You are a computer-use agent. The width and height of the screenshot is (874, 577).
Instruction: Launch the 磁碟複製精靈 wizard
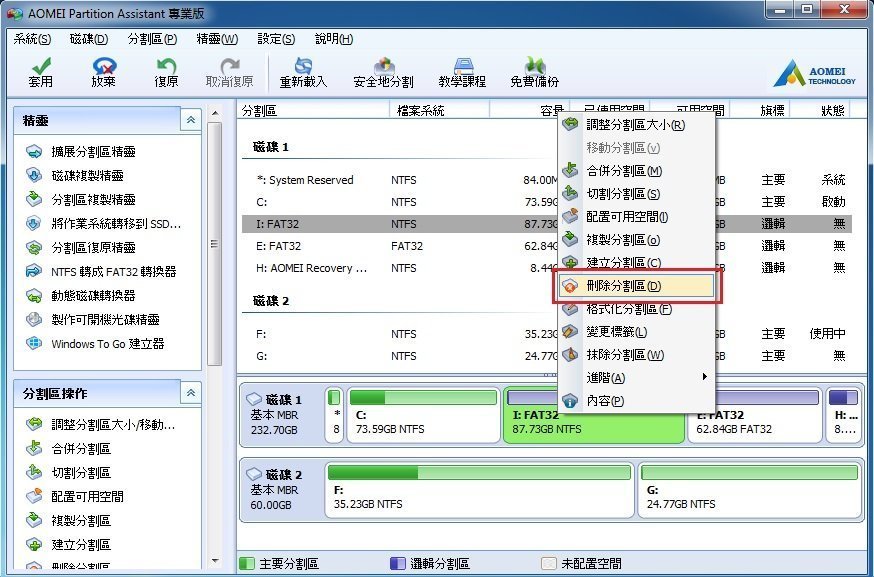click(75, 176)
